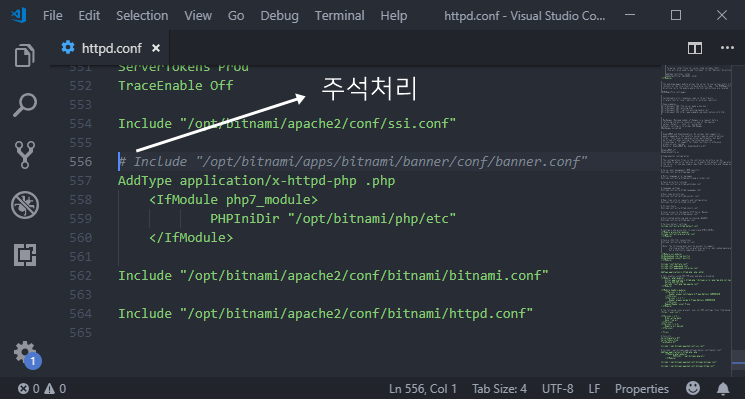Change the LF end-of-line sequence
The width and height of the screenshot is (745, 399).
tap(594, 389)
